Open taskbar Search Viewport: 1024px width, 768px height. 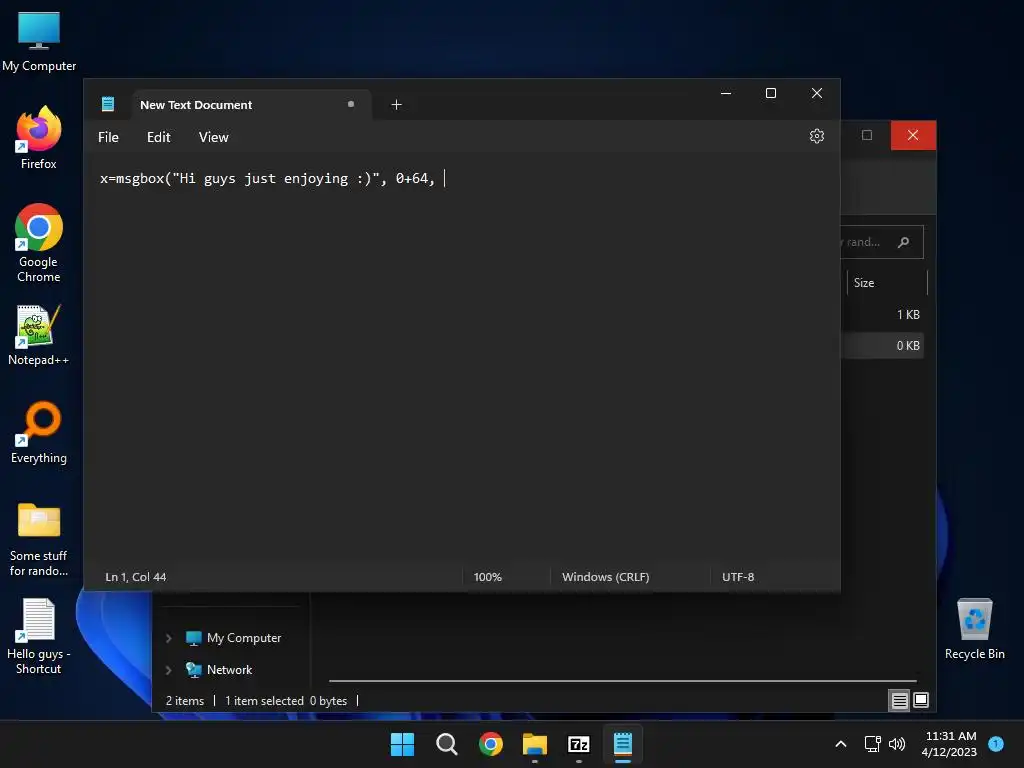pos(447,744)
